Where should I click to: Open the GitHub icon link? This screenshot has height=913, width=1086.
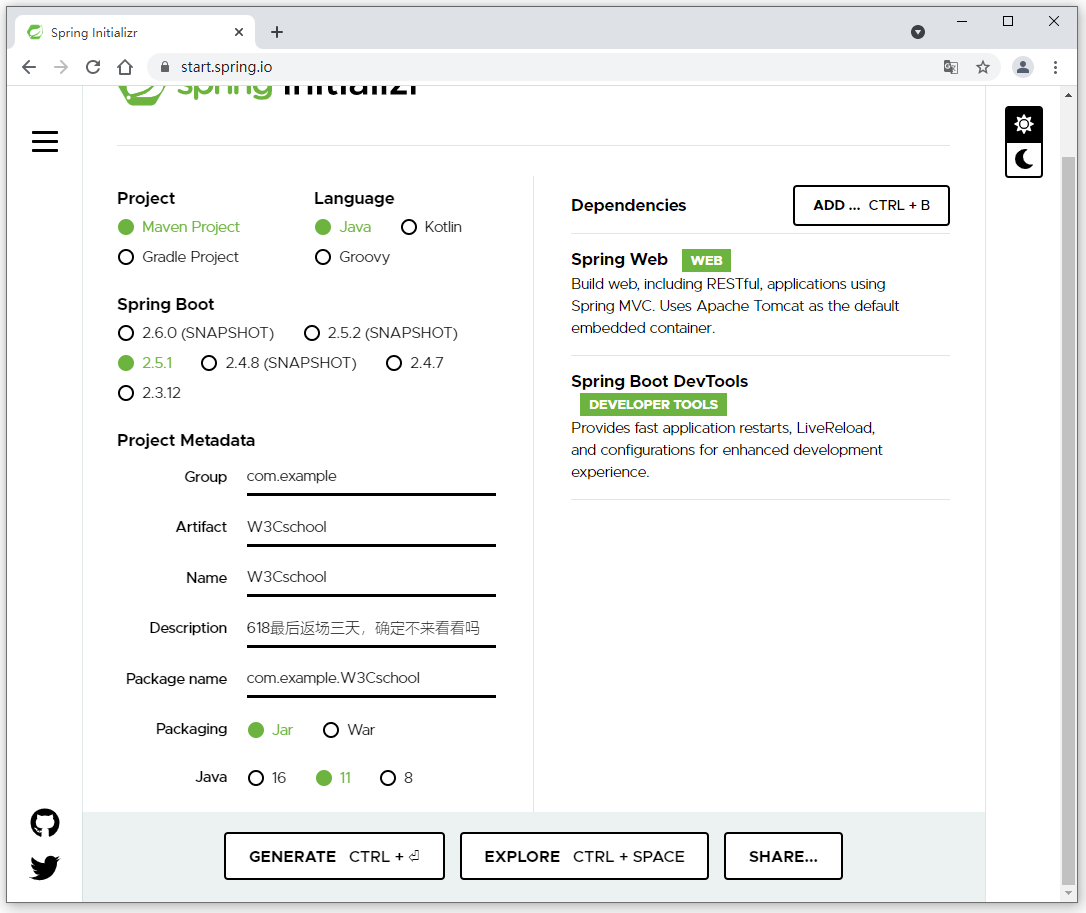pos(45,823)
